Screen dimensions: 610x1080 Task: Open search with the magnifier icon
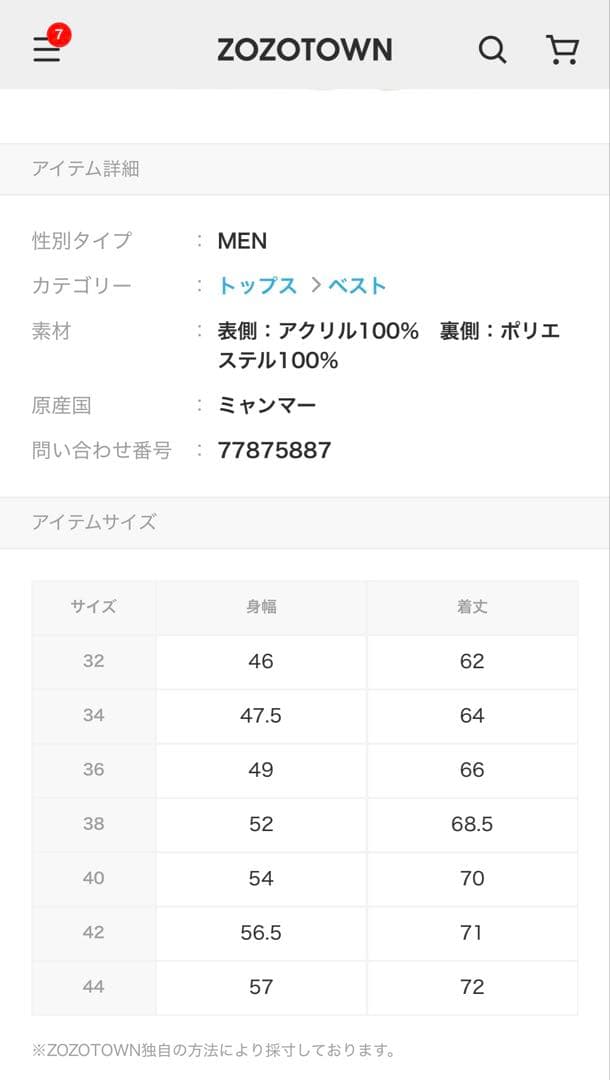tap(492, 50)
